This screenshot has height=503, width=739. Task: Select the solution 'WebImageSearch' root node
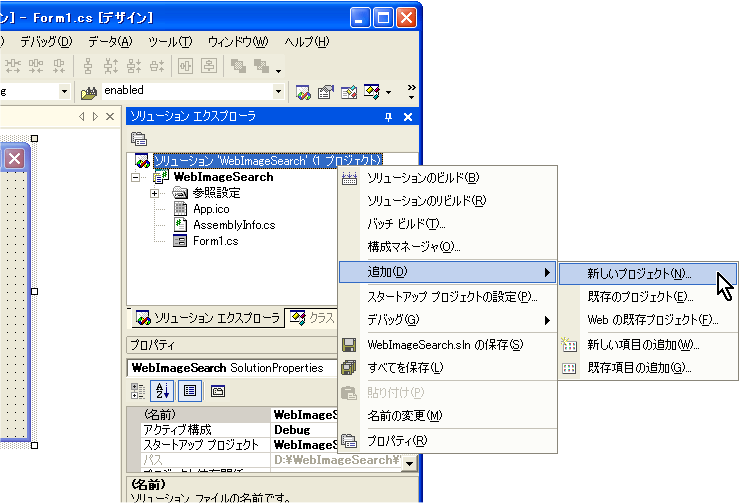pyautogui.click(x=267, y=161)
